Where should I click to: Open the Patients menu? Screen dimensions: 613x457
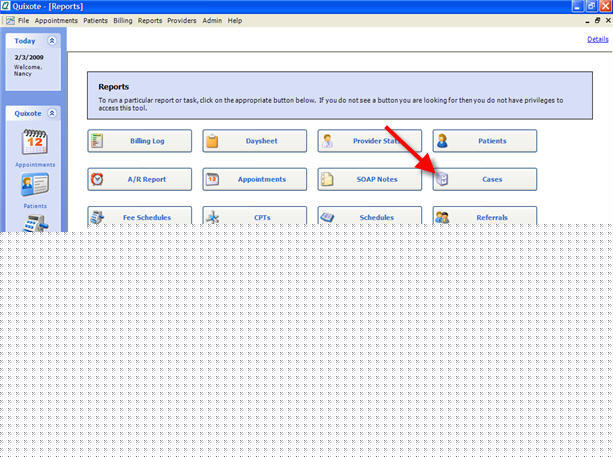coord(95,20)
